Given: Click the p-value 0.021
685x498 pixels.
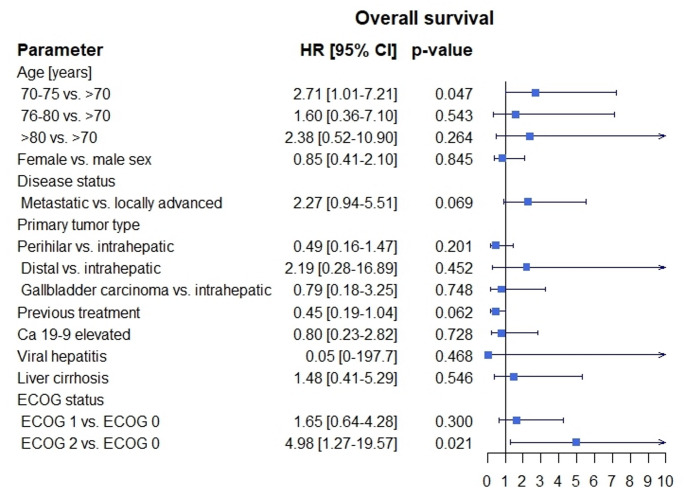Looking at the screenshot, I should pos(453,442).
